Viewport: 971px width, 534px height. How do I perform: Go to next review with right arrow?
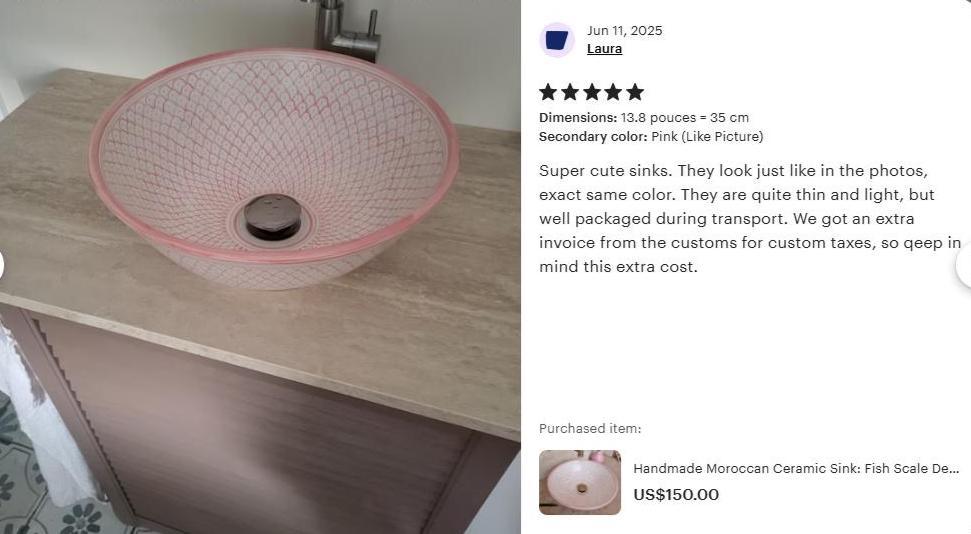965,265
